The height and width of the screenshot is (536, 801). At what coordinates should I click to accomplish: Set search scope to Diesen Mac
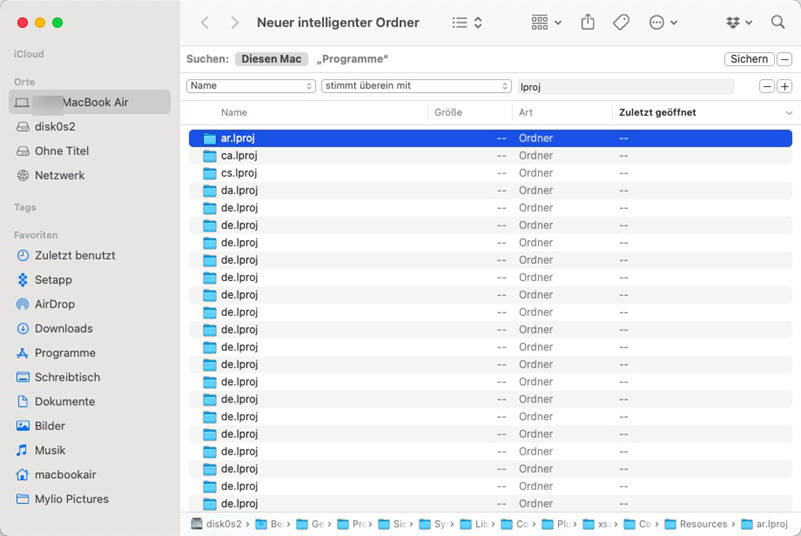click(x=271, y=59)
